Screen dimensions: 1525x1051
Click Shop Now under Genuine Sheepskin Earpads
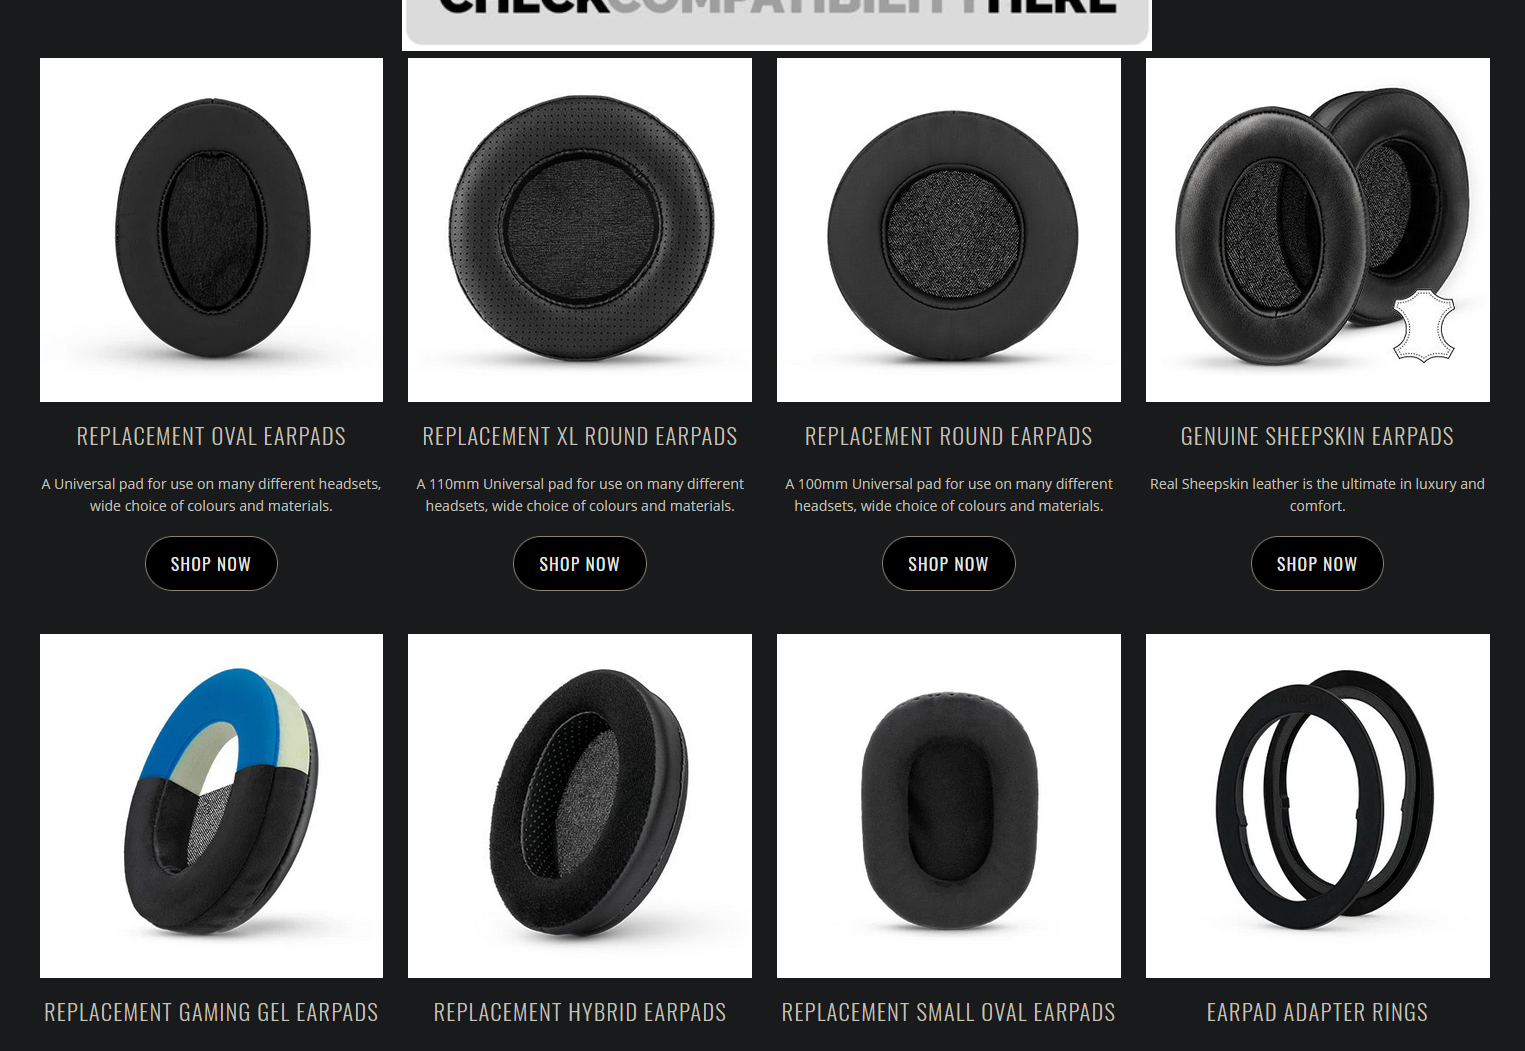pyautogui.click(x=1317, y=564)
